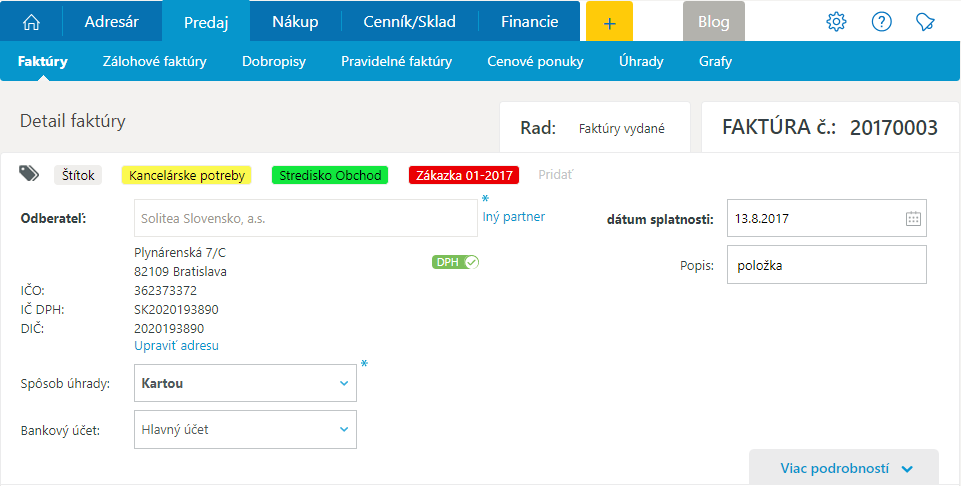This screenshot has height=486, width=961.
Task: Toggle the green DPH switch
Action: coord(456,262)
